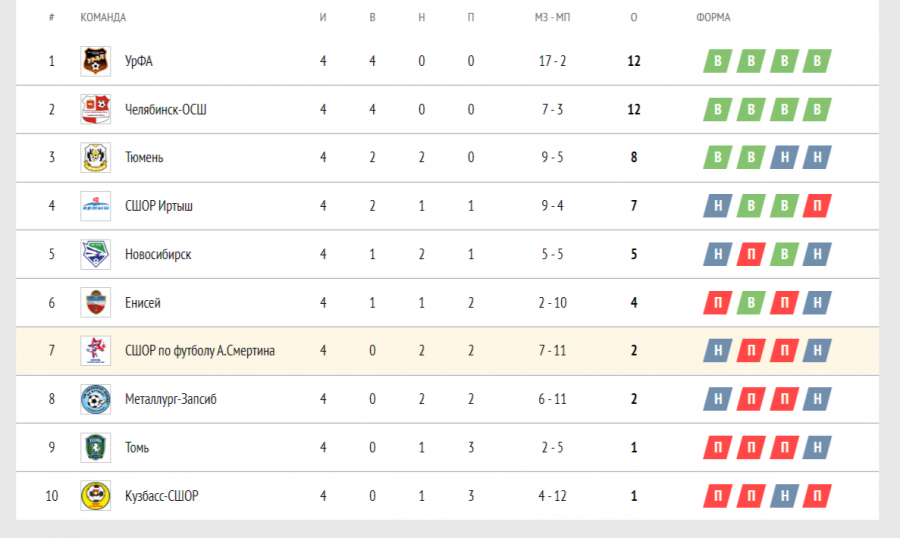This screenshot has width=900, height=538.
Task: Click УрФА's first green В form badge
Action: pos(717,61)
